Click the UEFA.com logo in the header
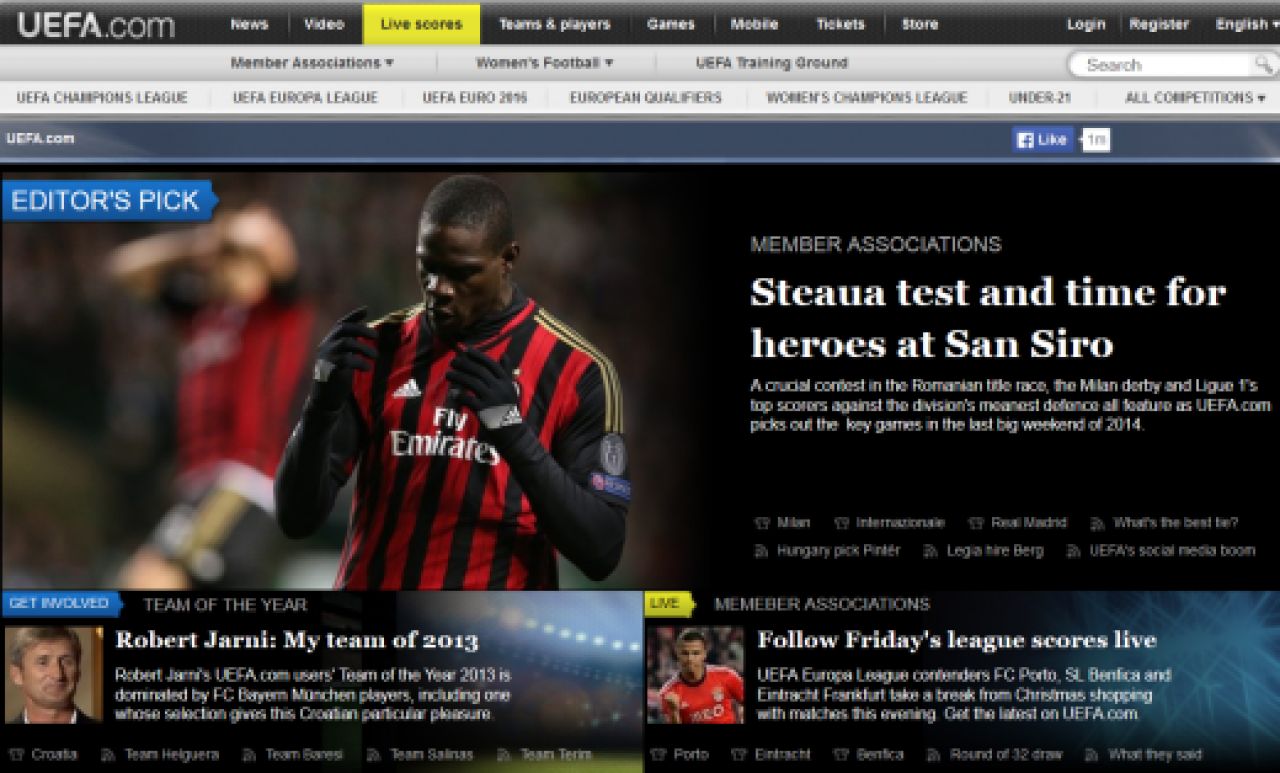This screenshot has width=1280, height=773. pos(95,24)
